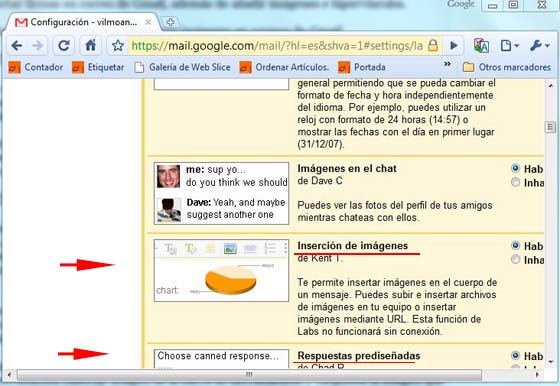Click the numbered list icon in the preview toolbar

270,248
